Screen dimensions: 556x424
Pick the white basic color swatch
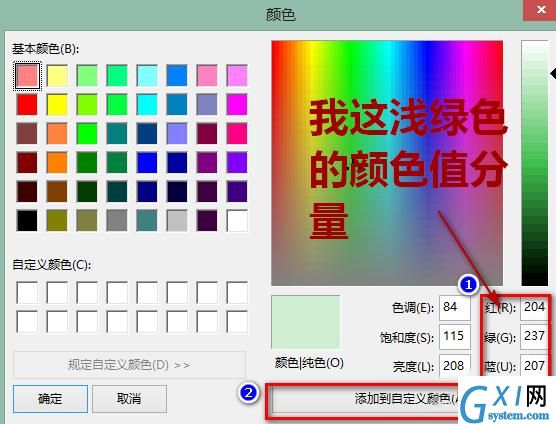coord(237,221)
